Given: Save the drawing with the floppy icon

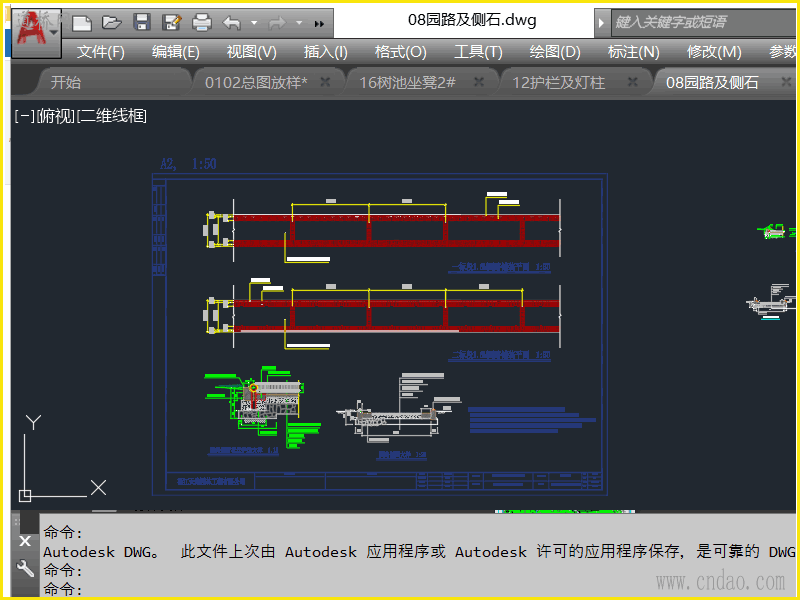Looking at the screenshot, I should pos(141,23).
